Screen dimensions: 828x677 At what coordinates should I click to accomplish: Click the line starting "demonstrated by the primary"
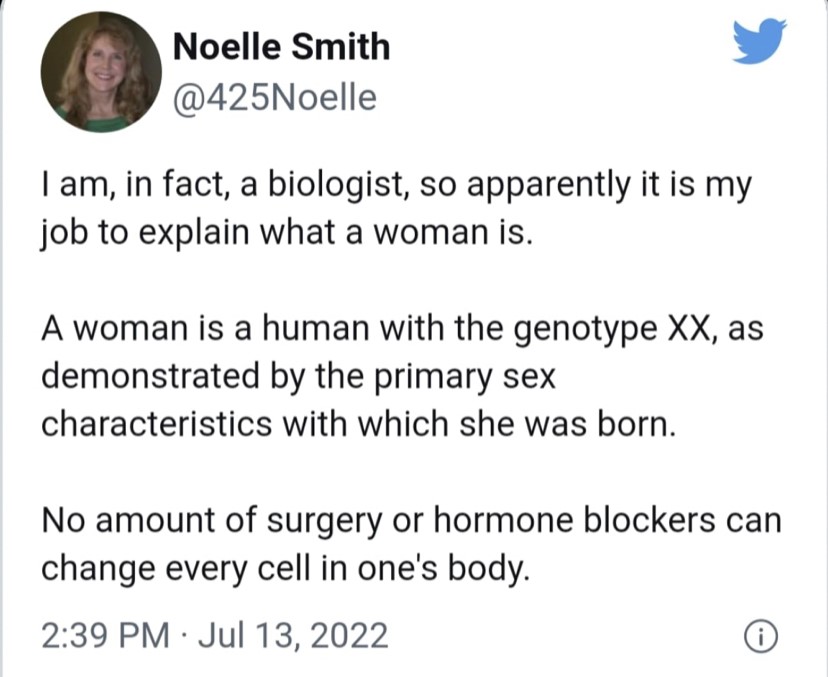coord(297,376)
